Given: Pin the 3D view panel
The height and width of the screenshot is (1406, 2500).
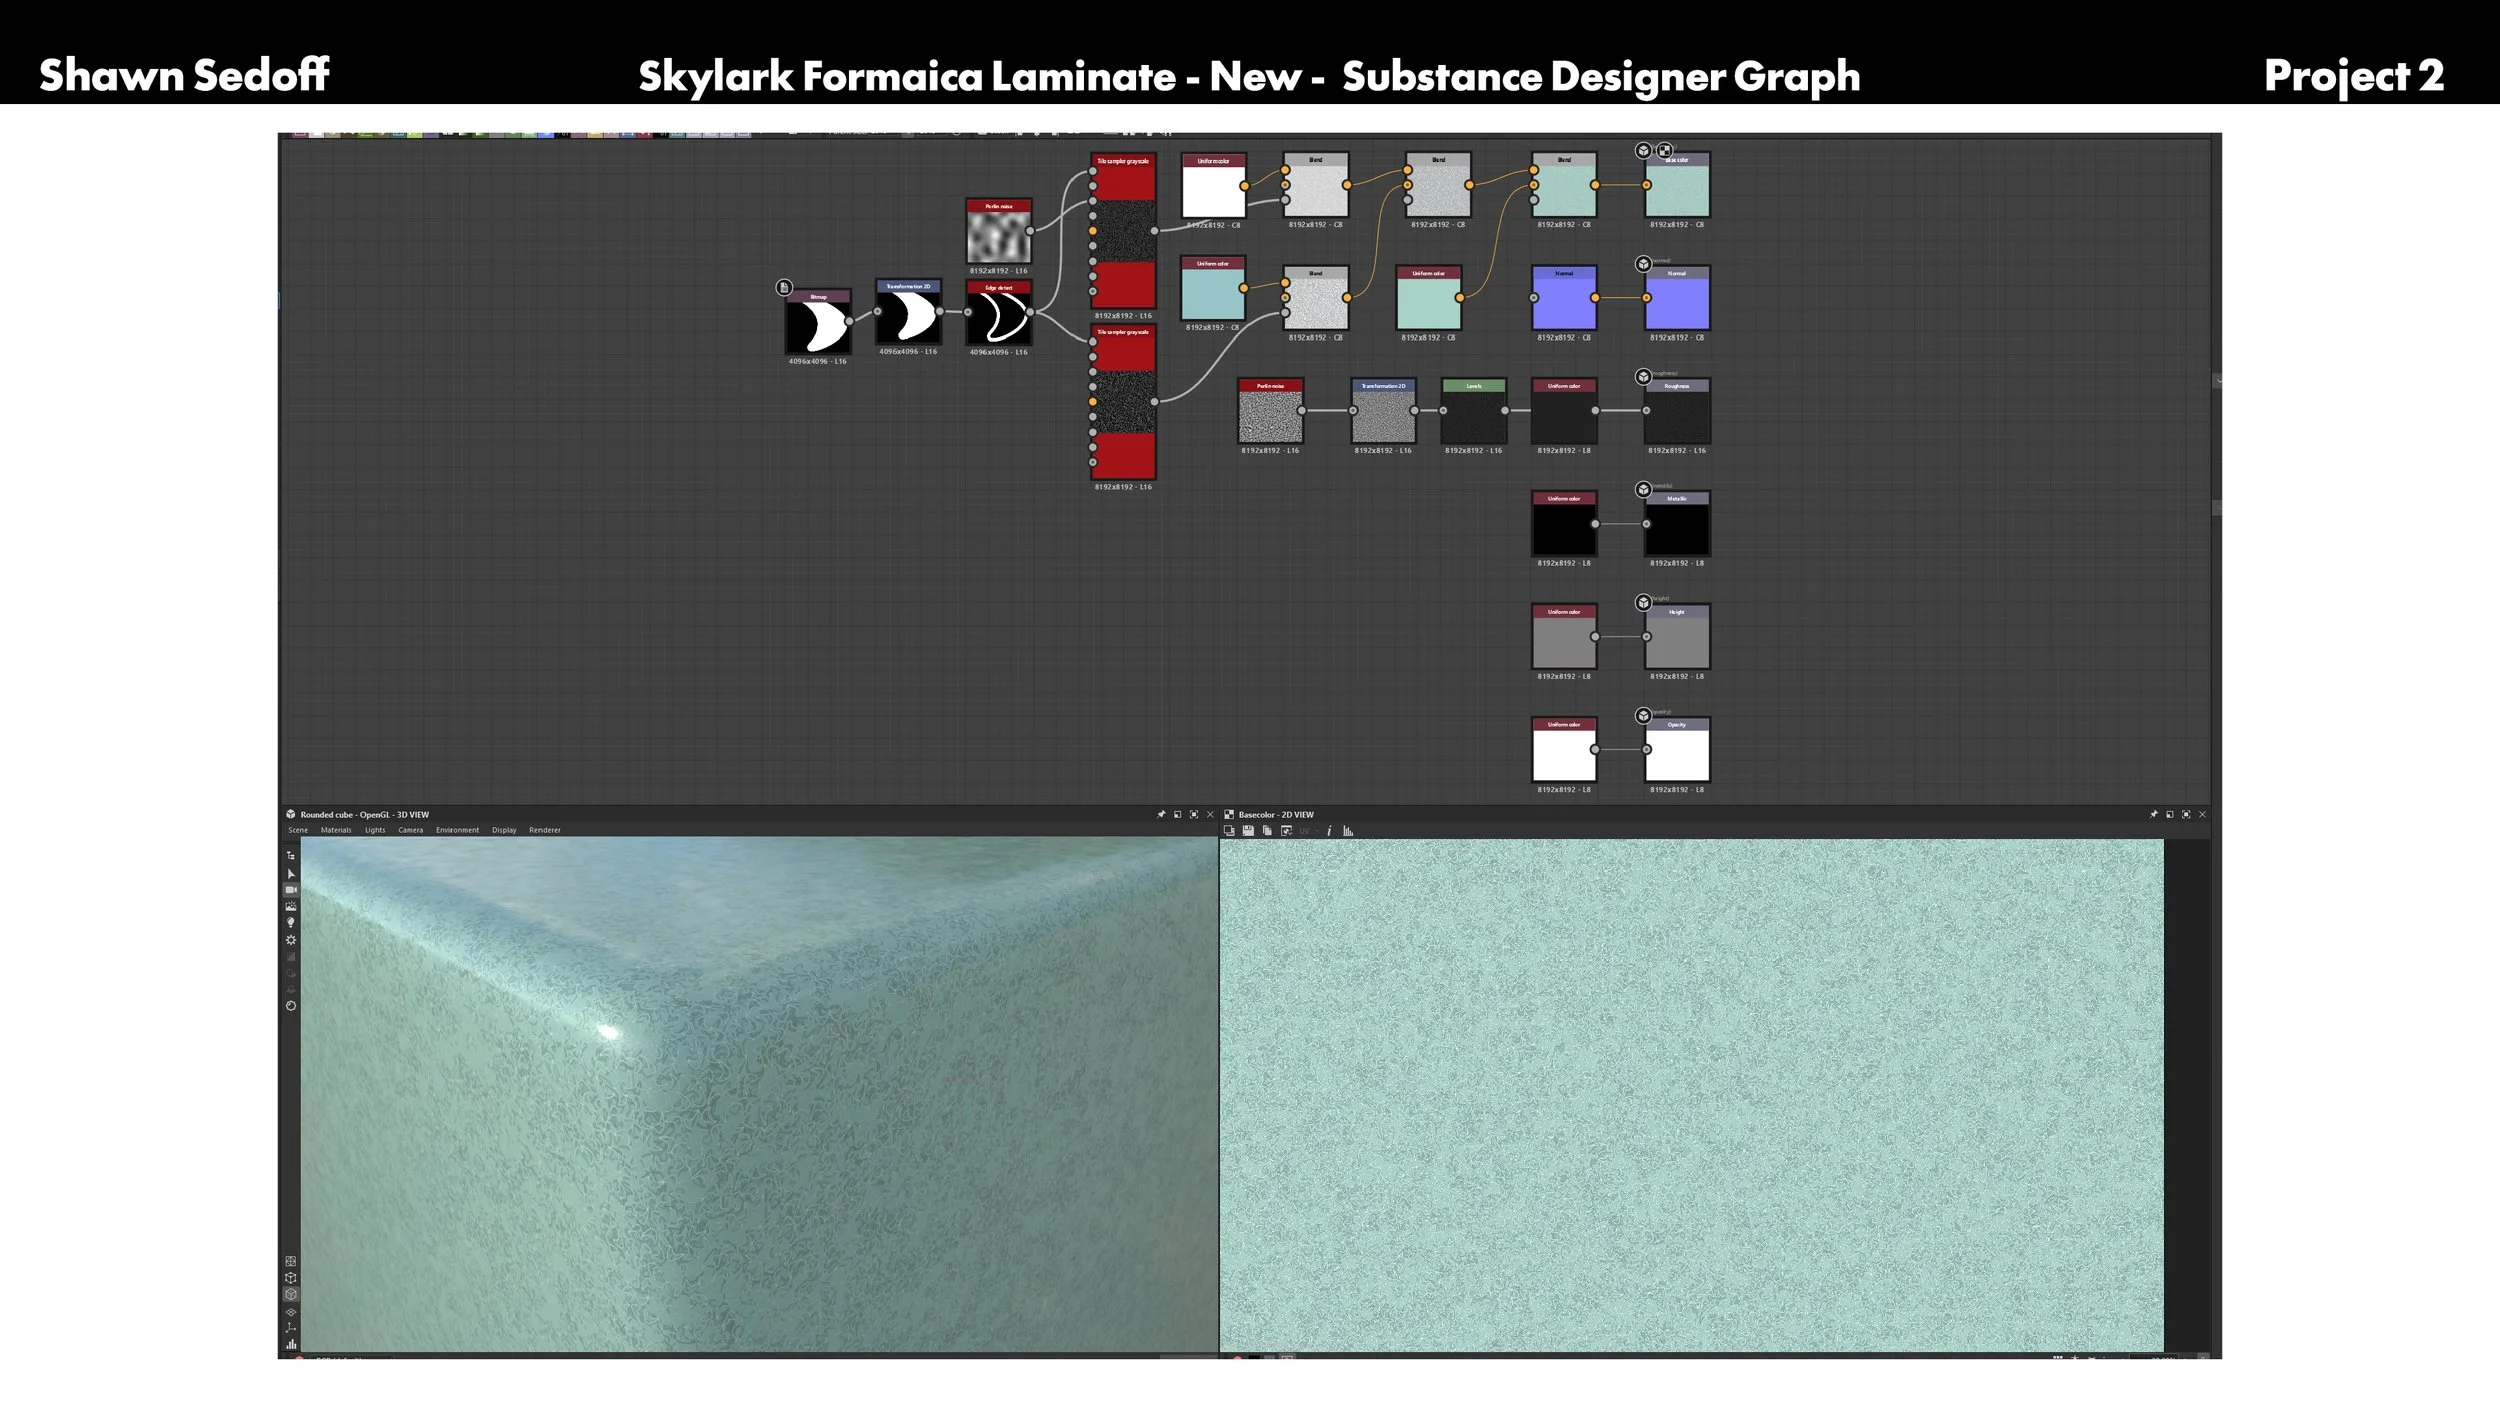Looking at the screenshot, I should click(x=1161, y=815).
